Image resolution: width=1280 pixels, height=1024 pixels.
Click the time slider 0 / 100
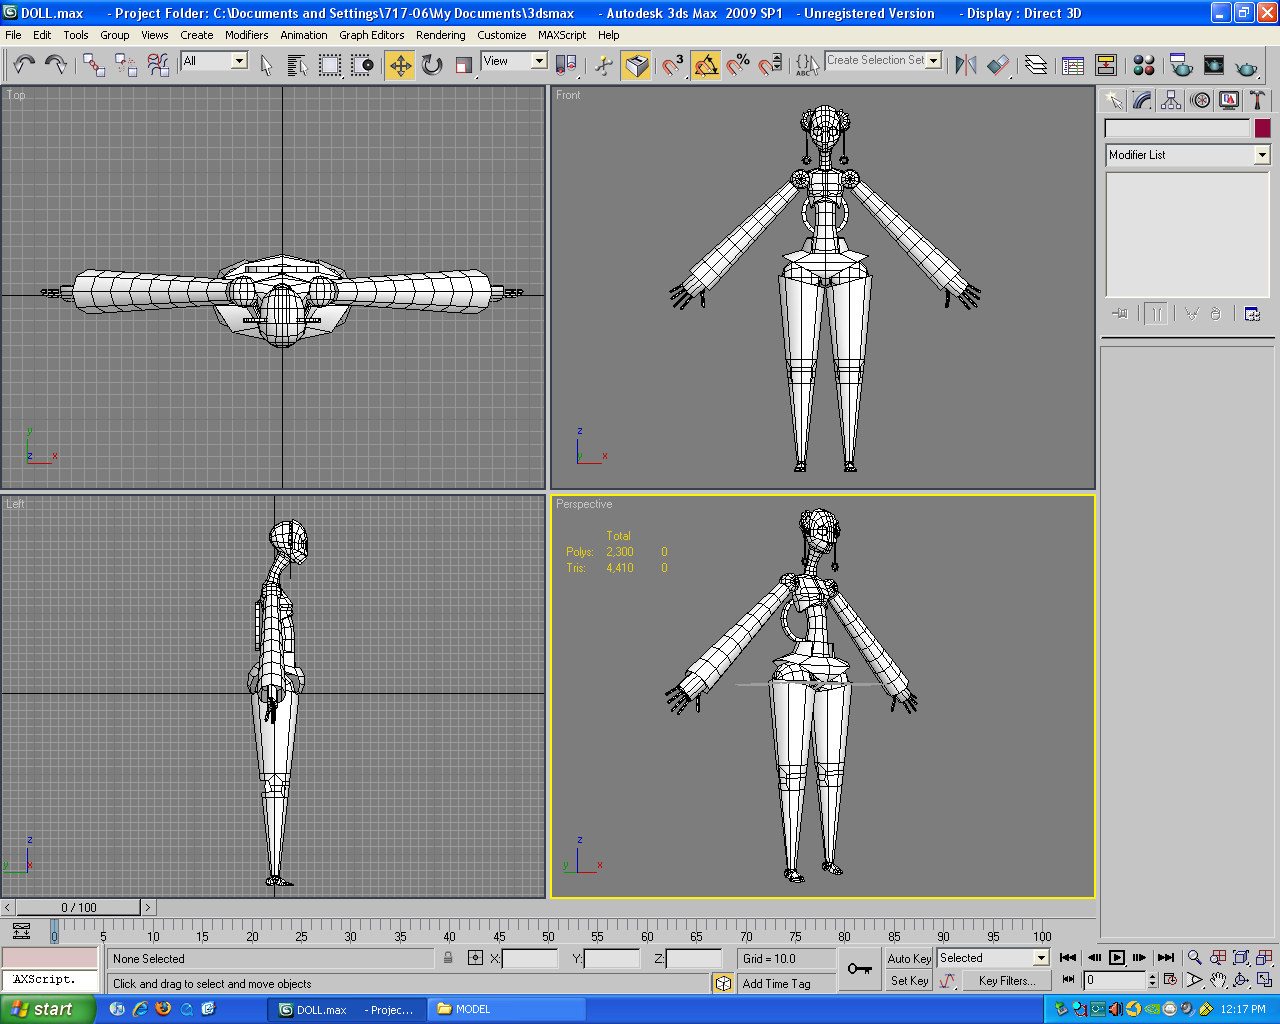[x=78, y=908]
